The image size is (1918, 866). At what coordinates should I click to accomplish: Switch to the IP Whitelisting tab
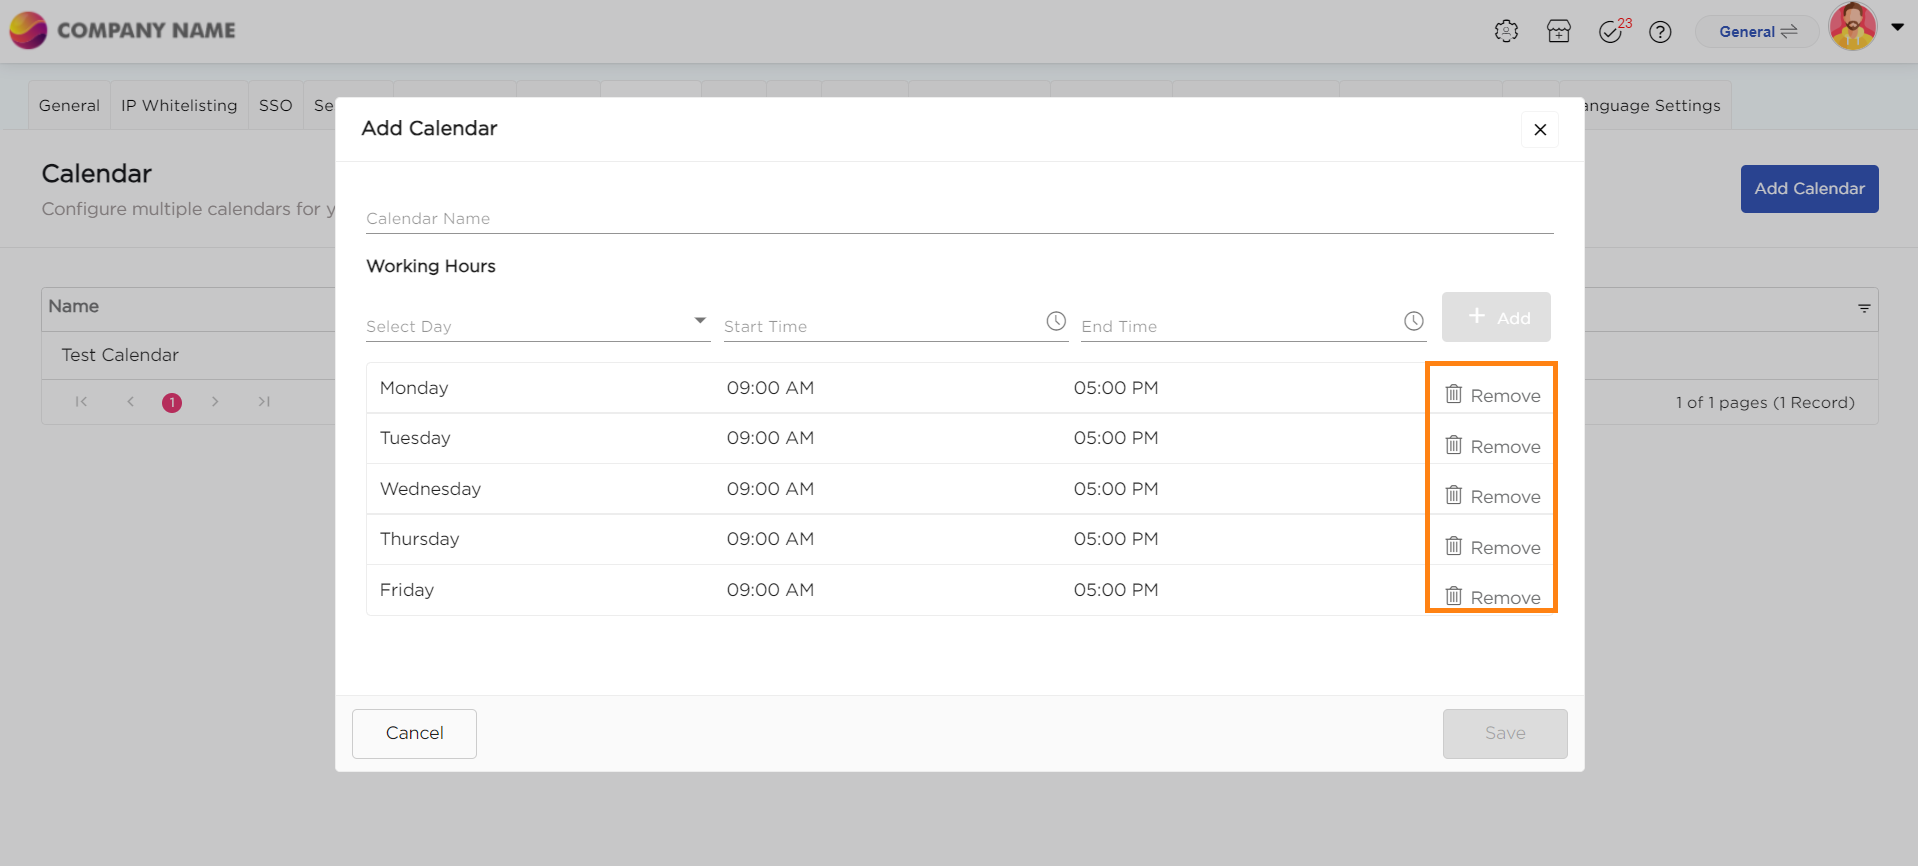tap(179, 106)
